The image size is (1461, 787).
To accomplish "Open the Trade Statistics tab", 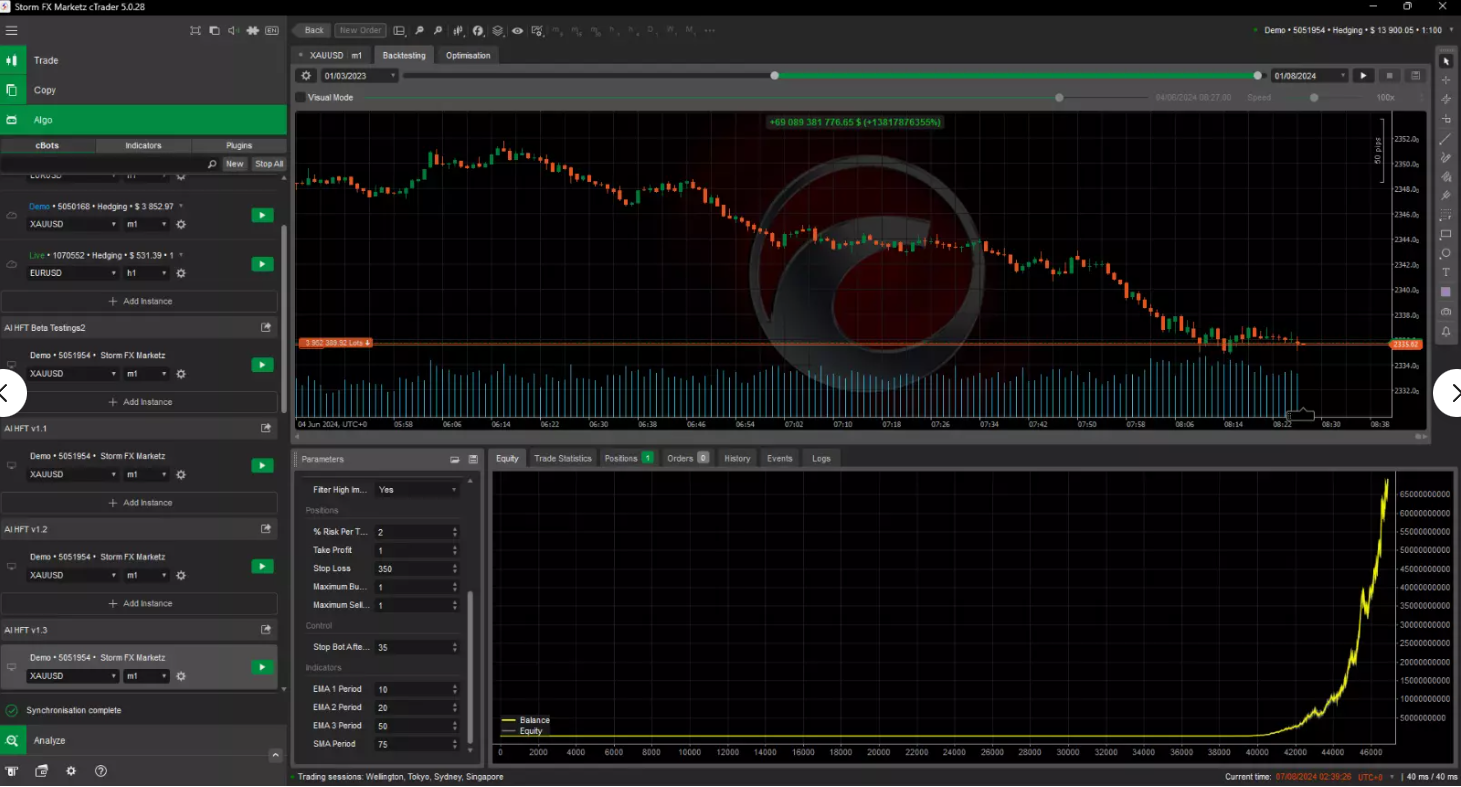I will pyautogui.click(x=562, y=458).
